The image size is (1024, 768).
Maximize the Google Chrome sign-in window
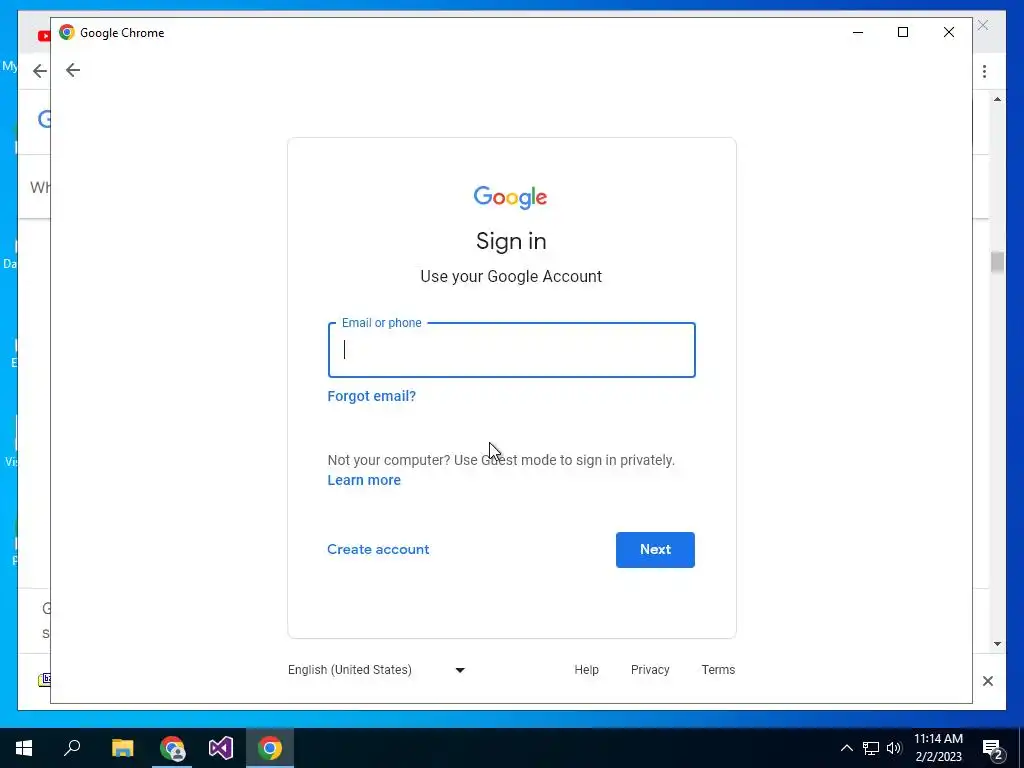[x=903, y=32]
